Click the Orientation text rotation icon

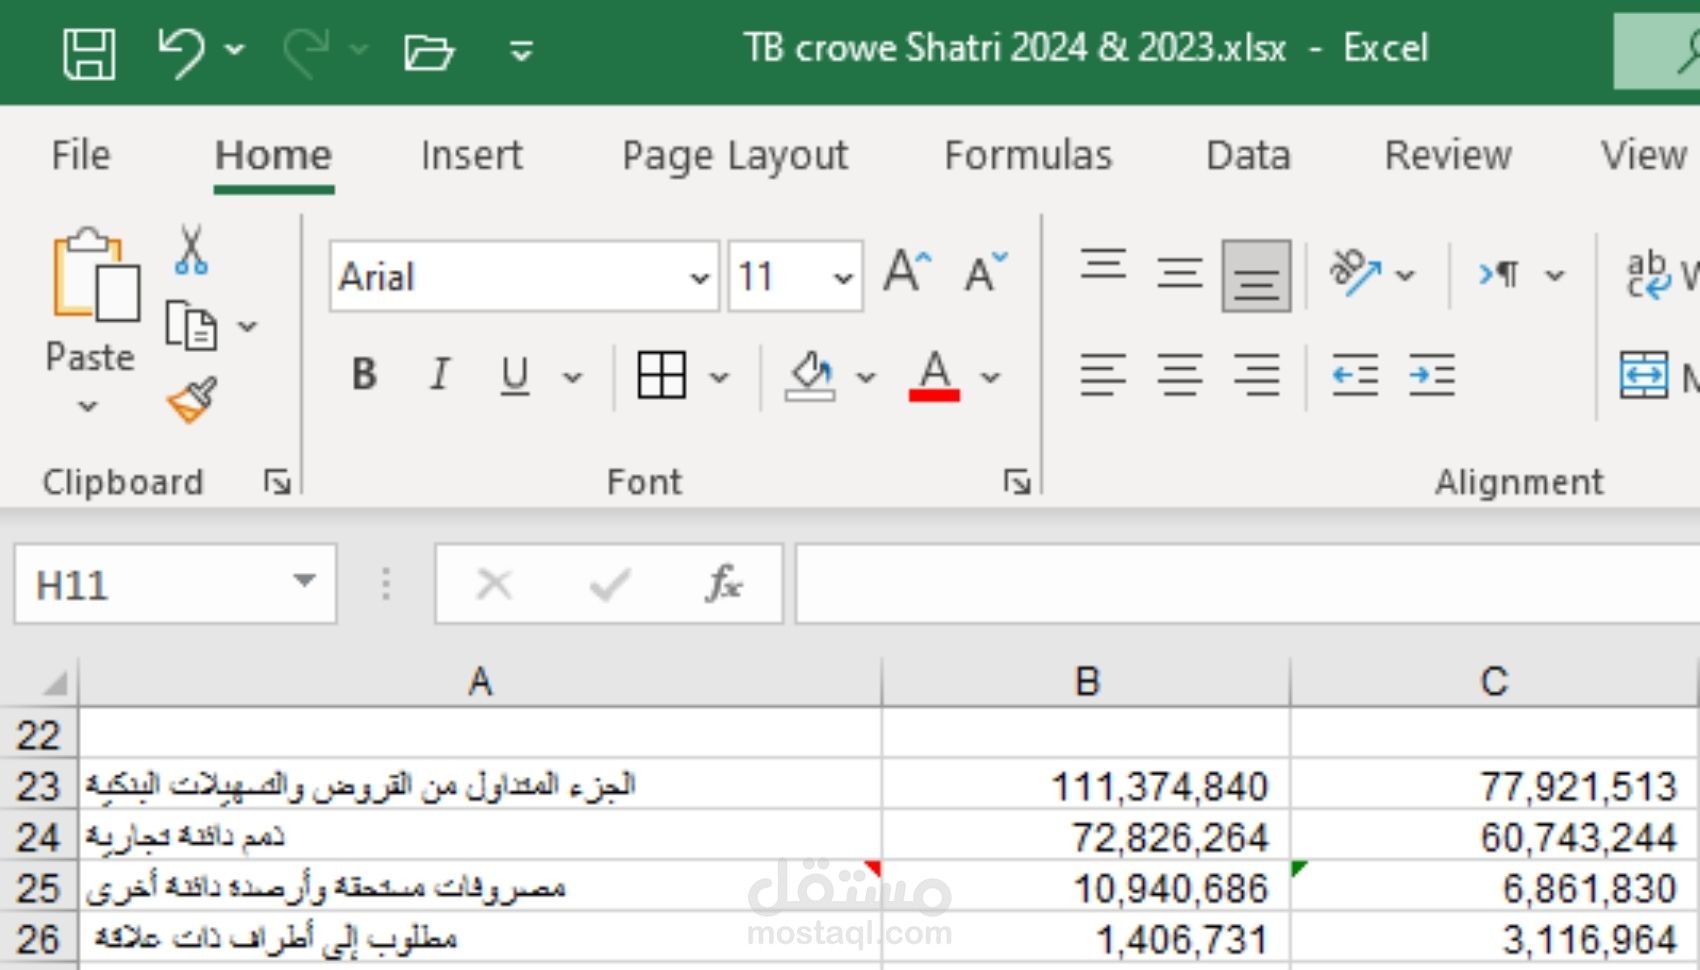click(x=1355, y=272)
